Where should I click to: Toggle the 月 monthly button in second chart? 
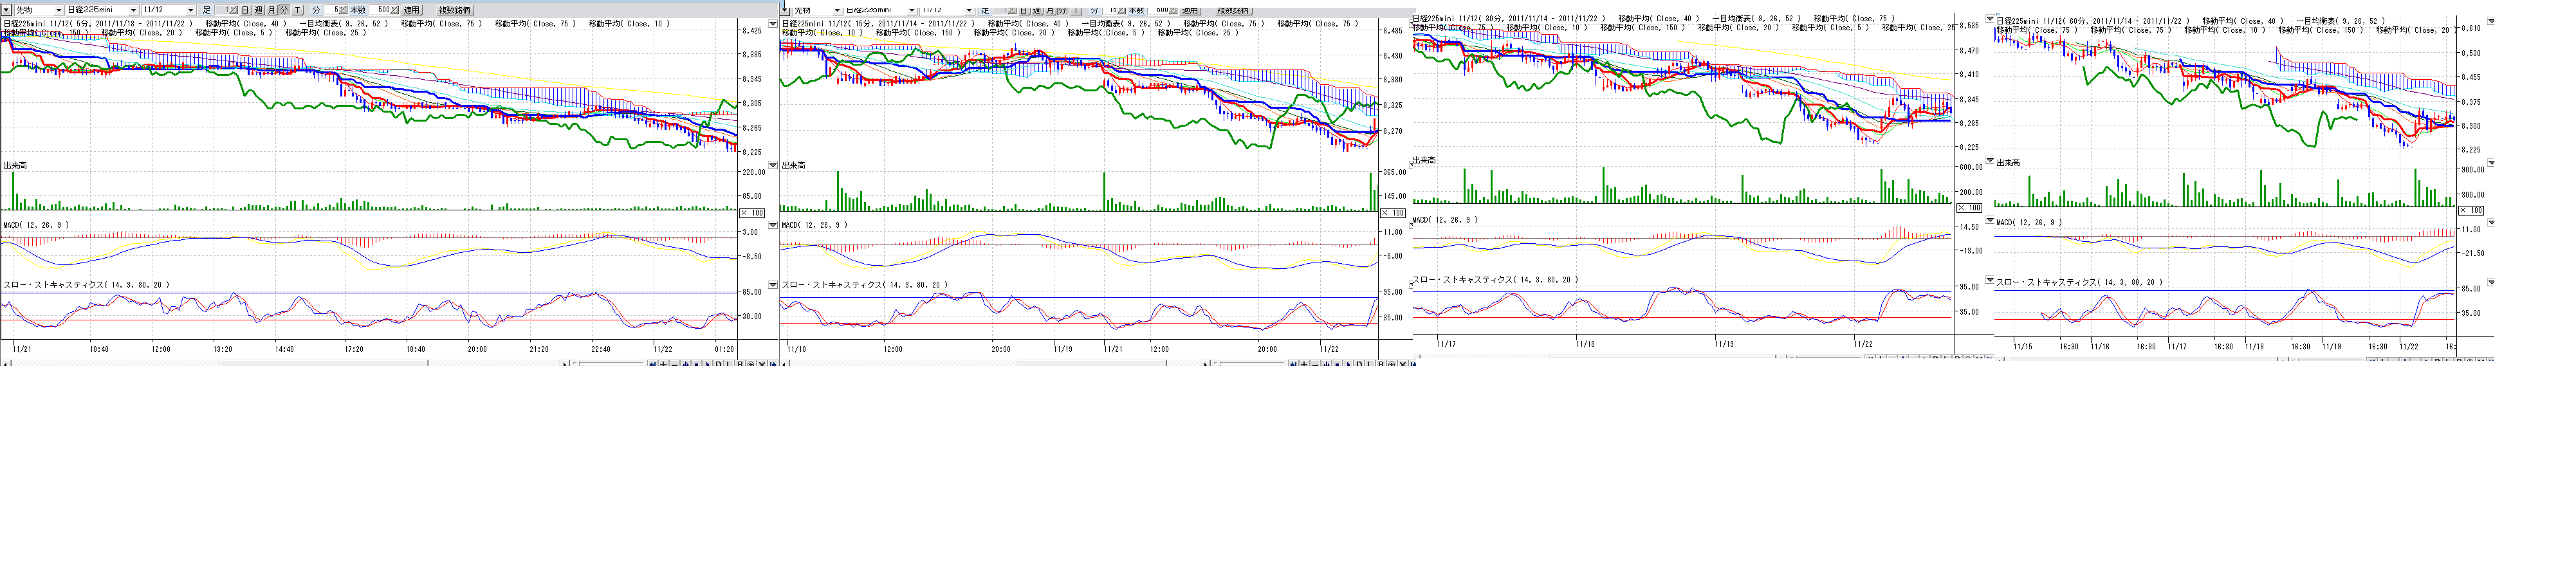[x=1050, y=10]
